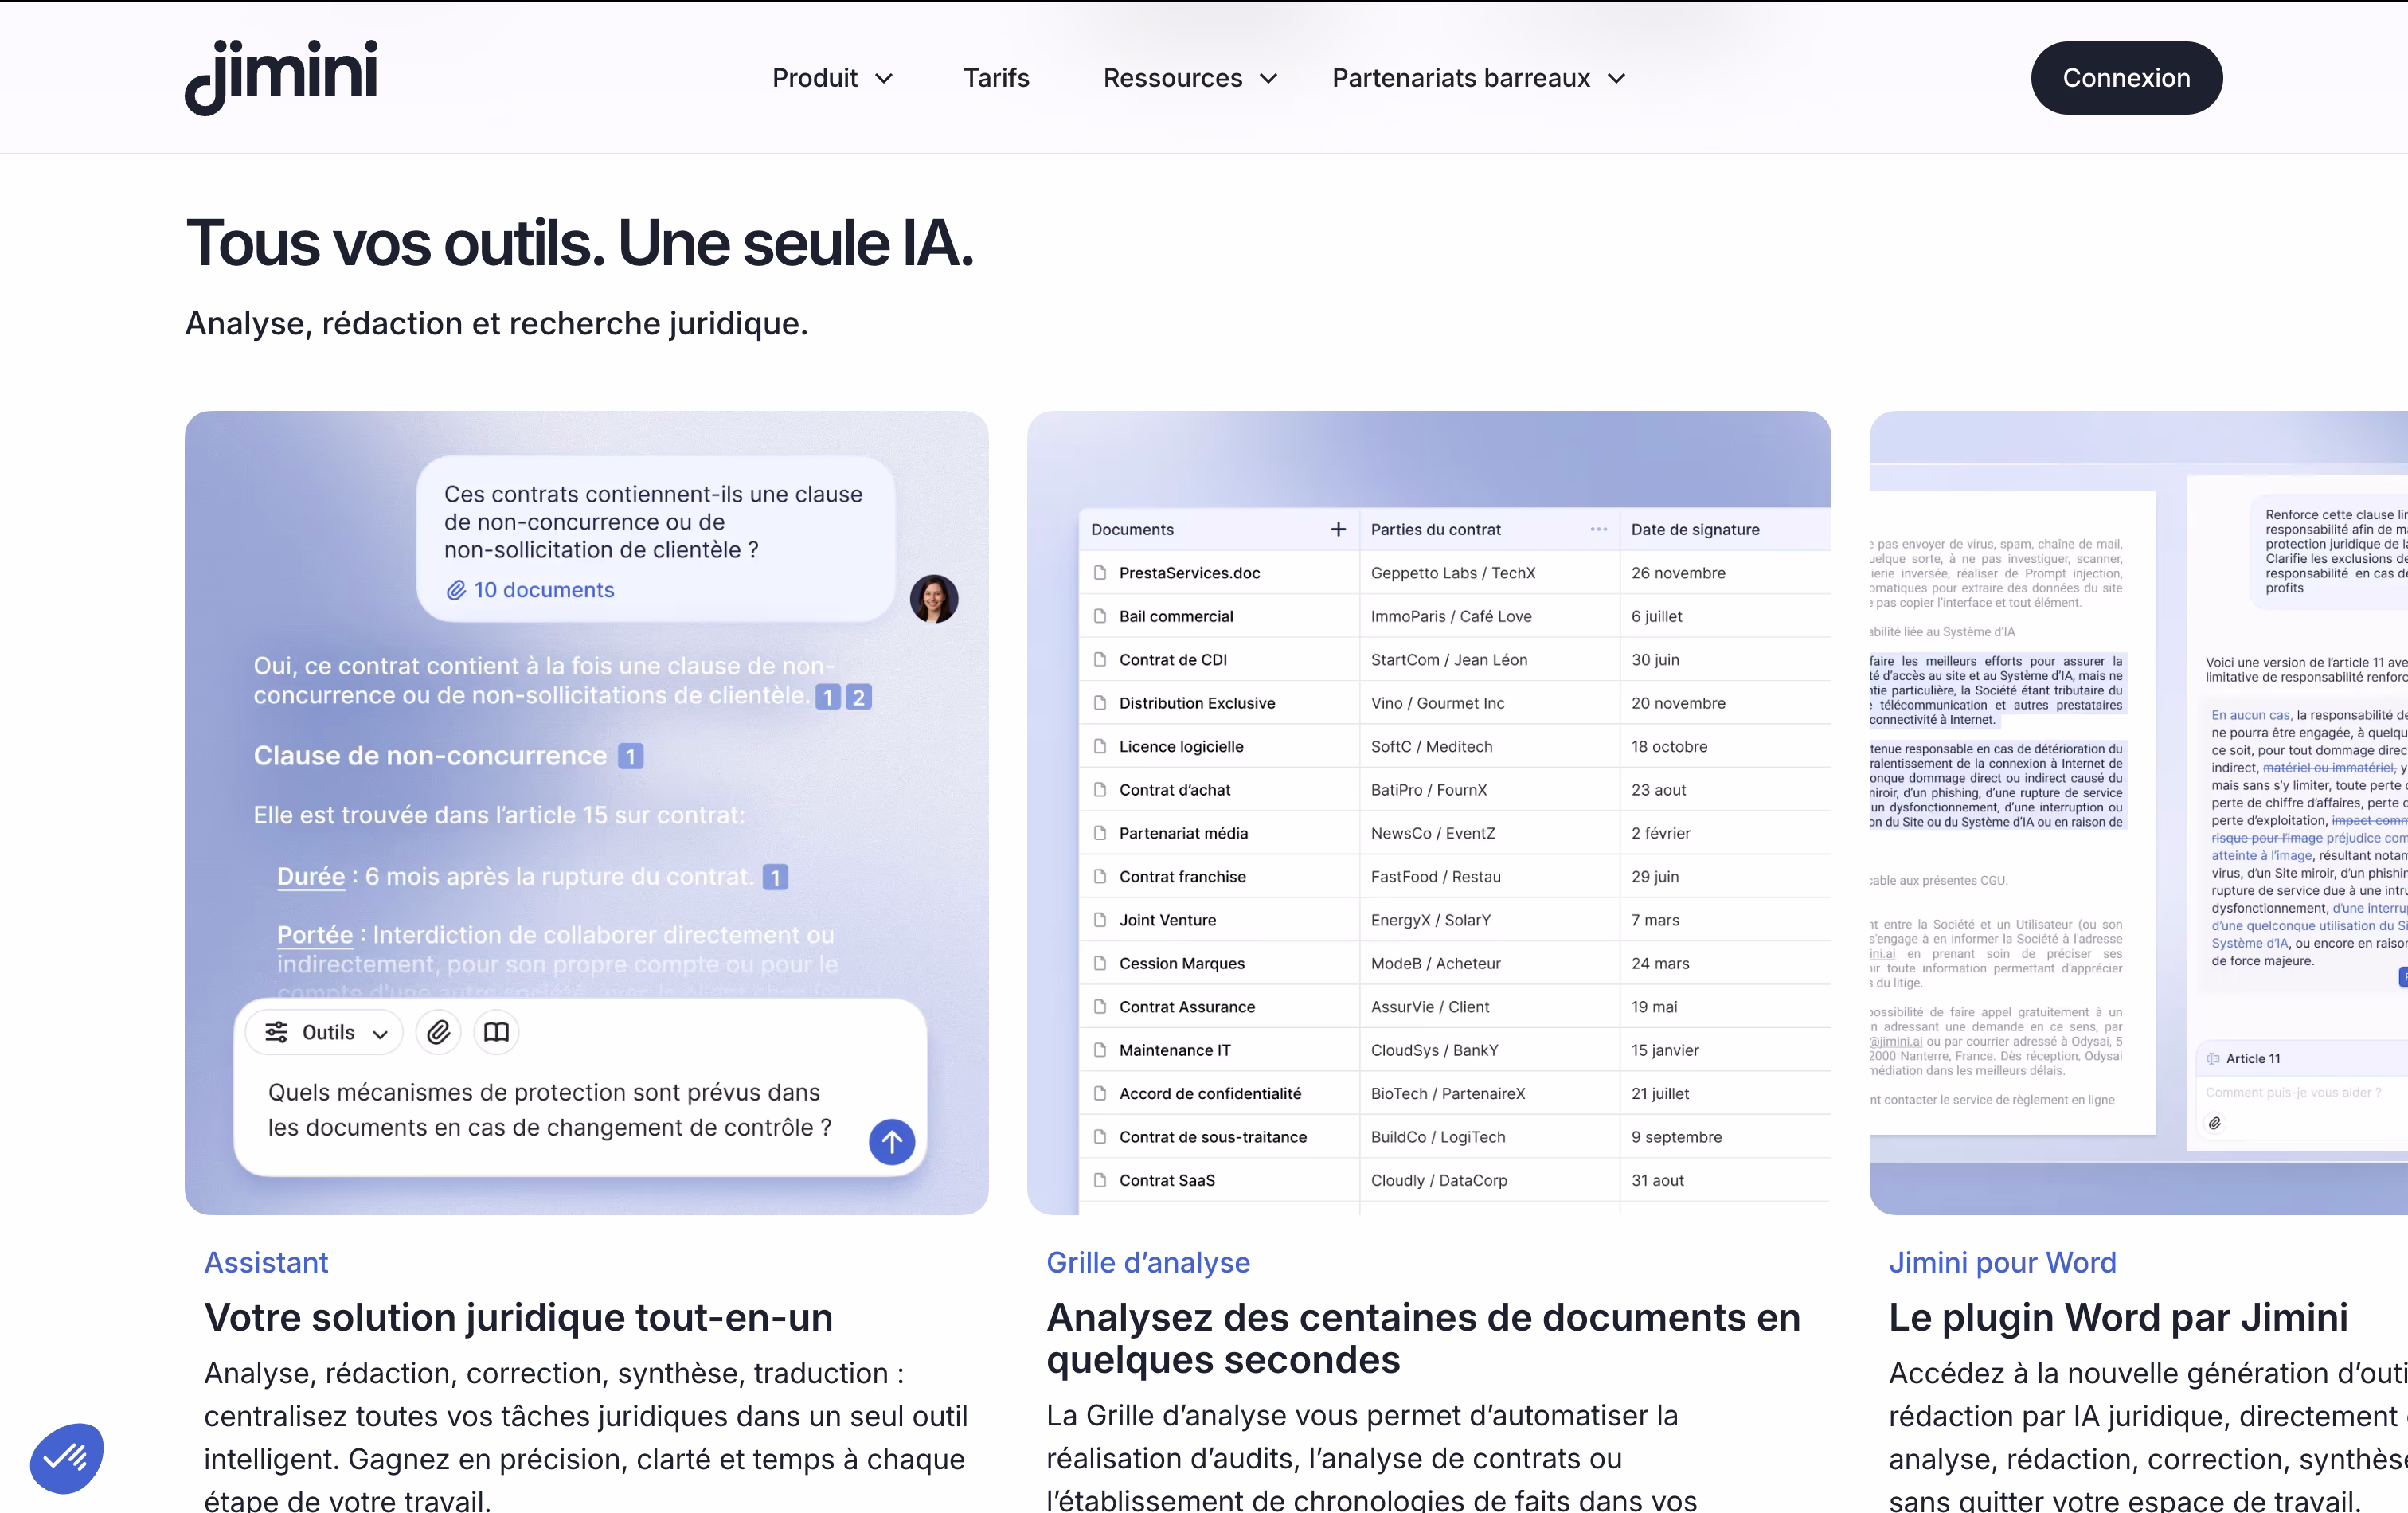Image resolution: width=2408 pixels, height=1513 pixels.
Task: Click the Grille d'analyse link
Action: (x=1148, y=1262)
